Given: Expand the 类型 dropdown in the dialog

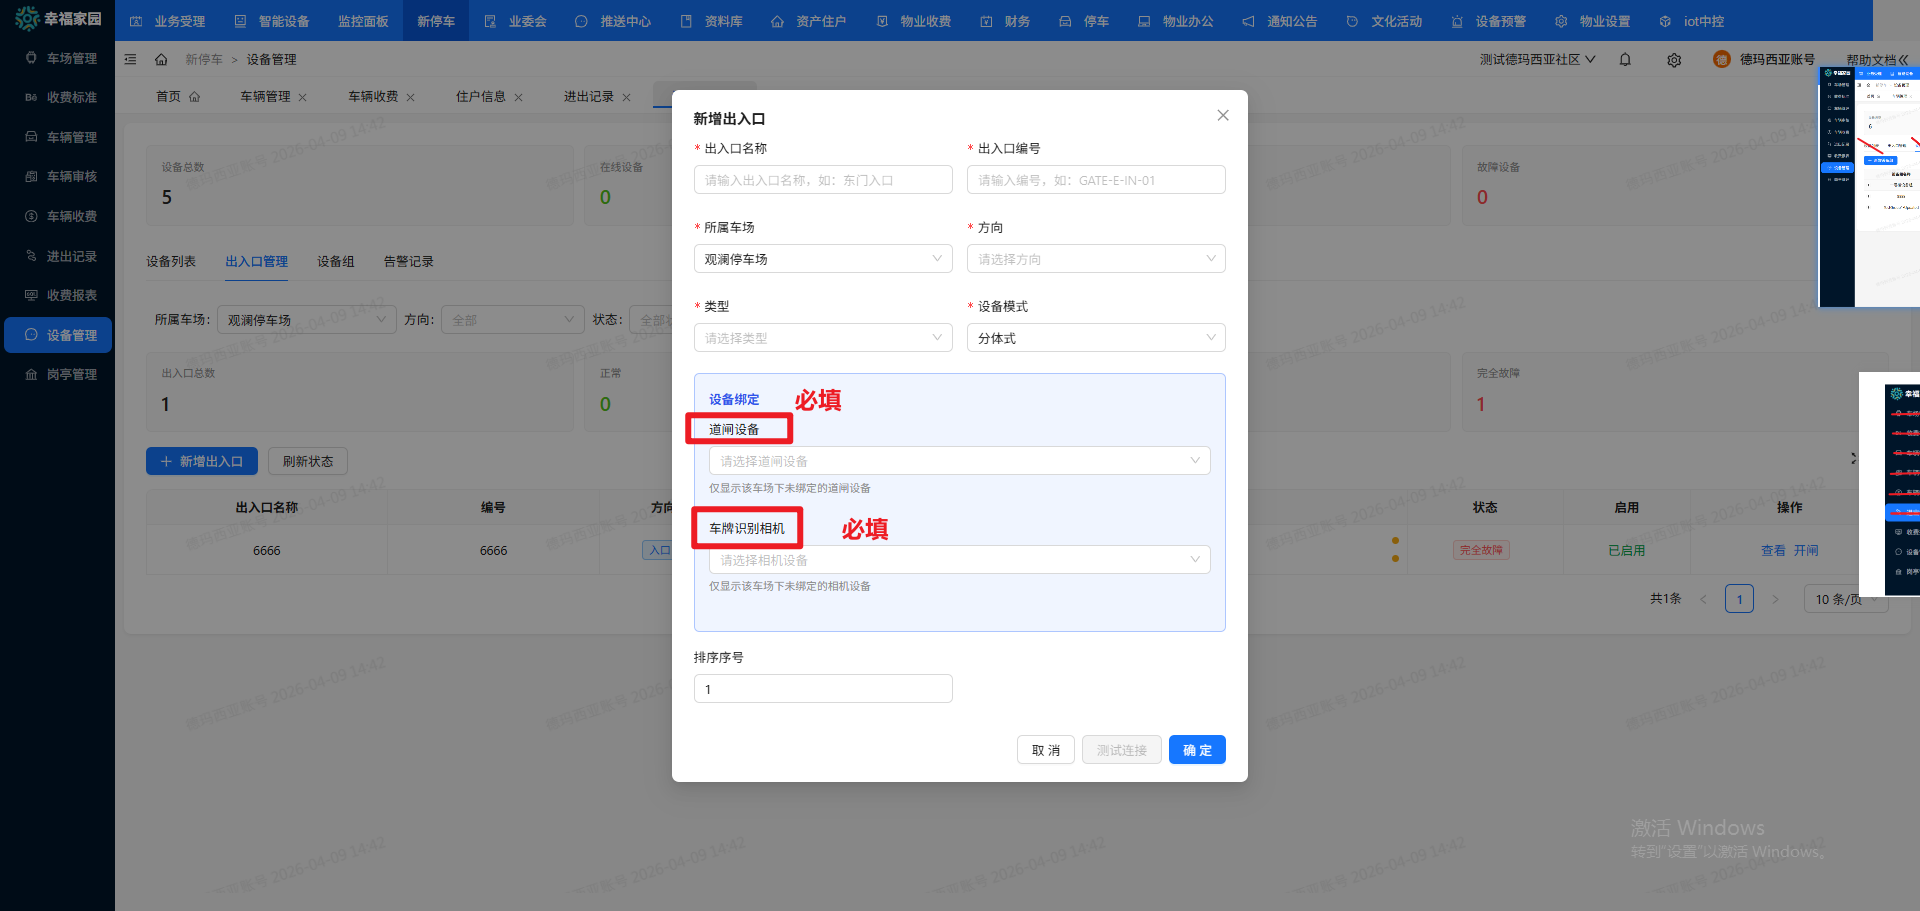Looking at the screenshot, I should pos(822,338).
